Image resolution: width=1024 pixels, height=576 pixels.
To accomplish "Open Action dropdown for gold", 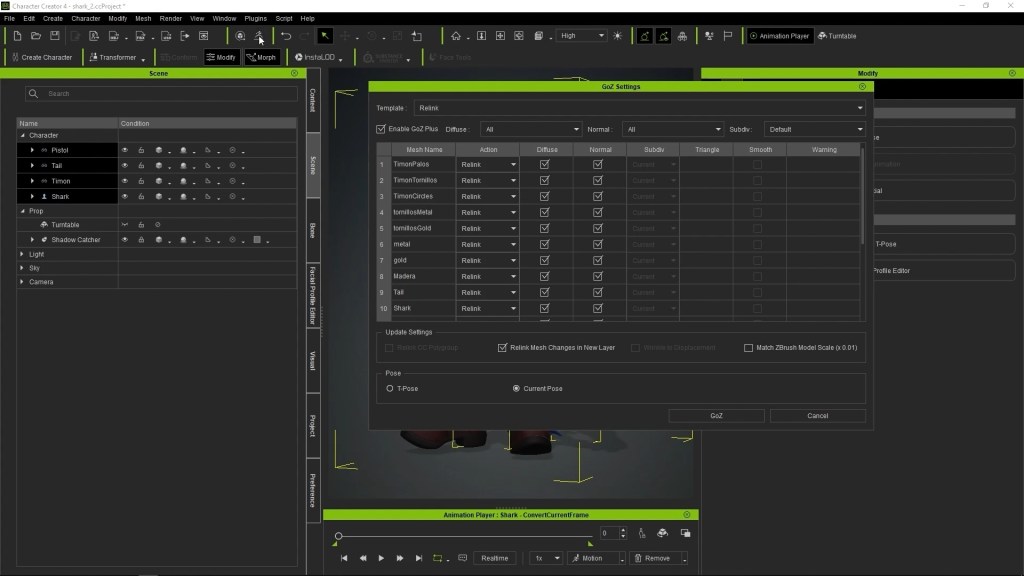I will click(x=488, y=261).
